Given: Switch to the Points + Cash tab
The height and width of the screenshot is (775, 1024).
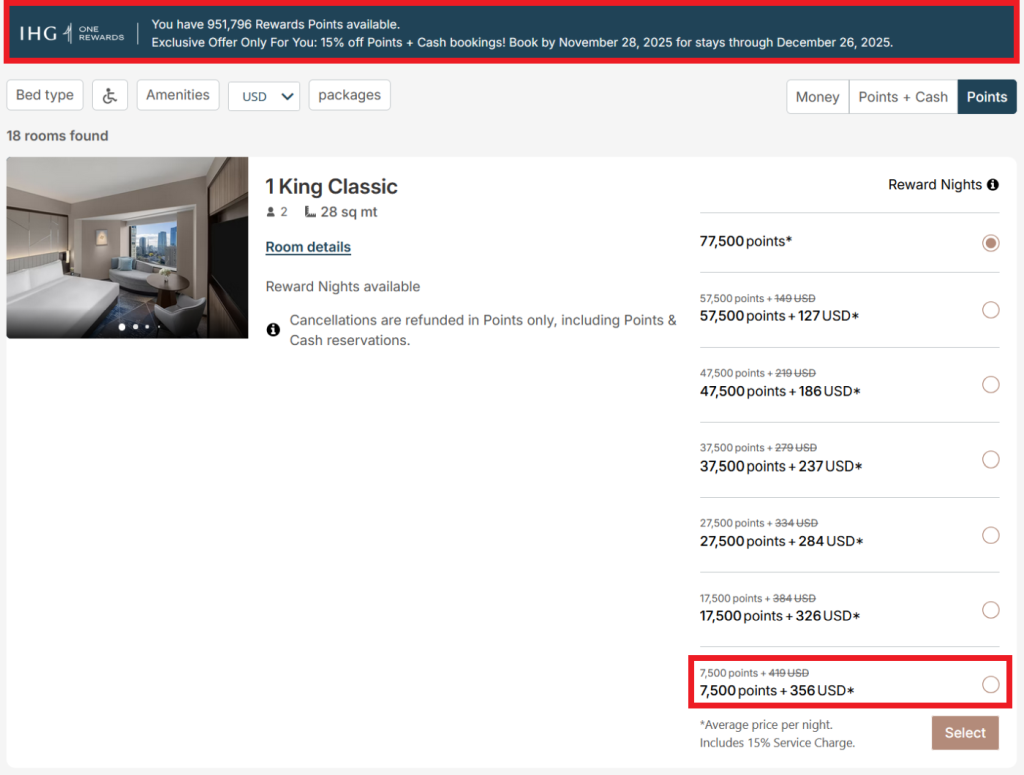Looking at the screenshot, I should tap(903, 97).
